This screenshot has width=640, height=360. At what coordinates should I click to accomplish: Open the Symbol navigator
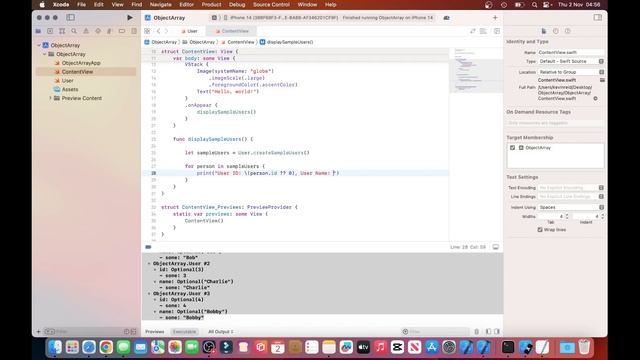tap(62, 31)
